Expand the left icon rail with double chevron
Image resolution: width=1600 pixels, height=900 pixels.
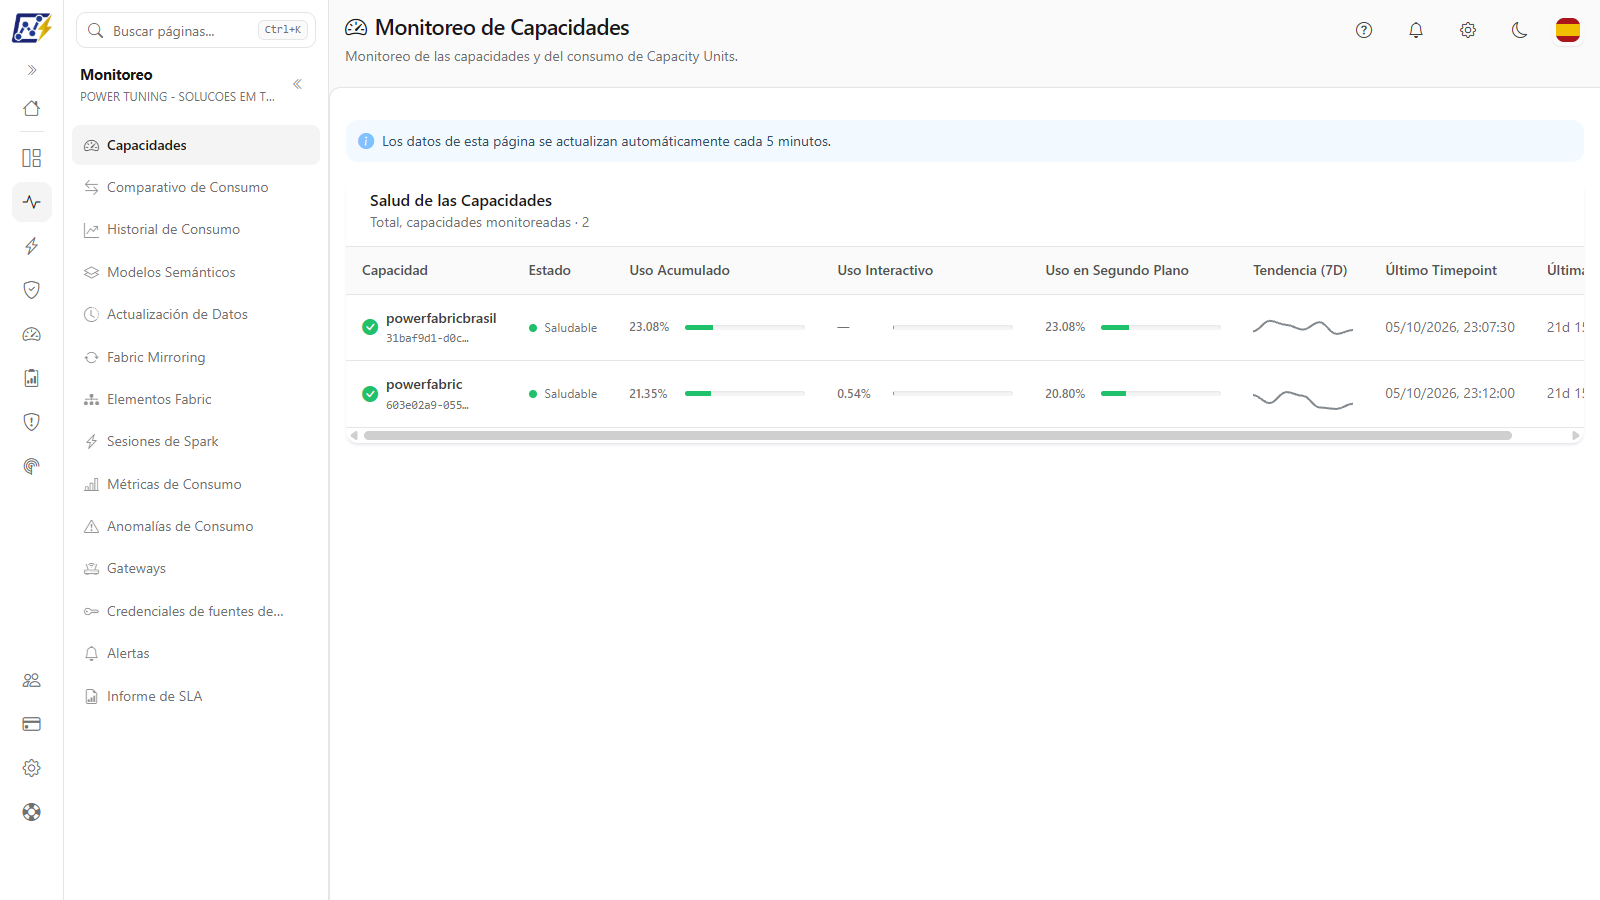click(x=32, y=70)
